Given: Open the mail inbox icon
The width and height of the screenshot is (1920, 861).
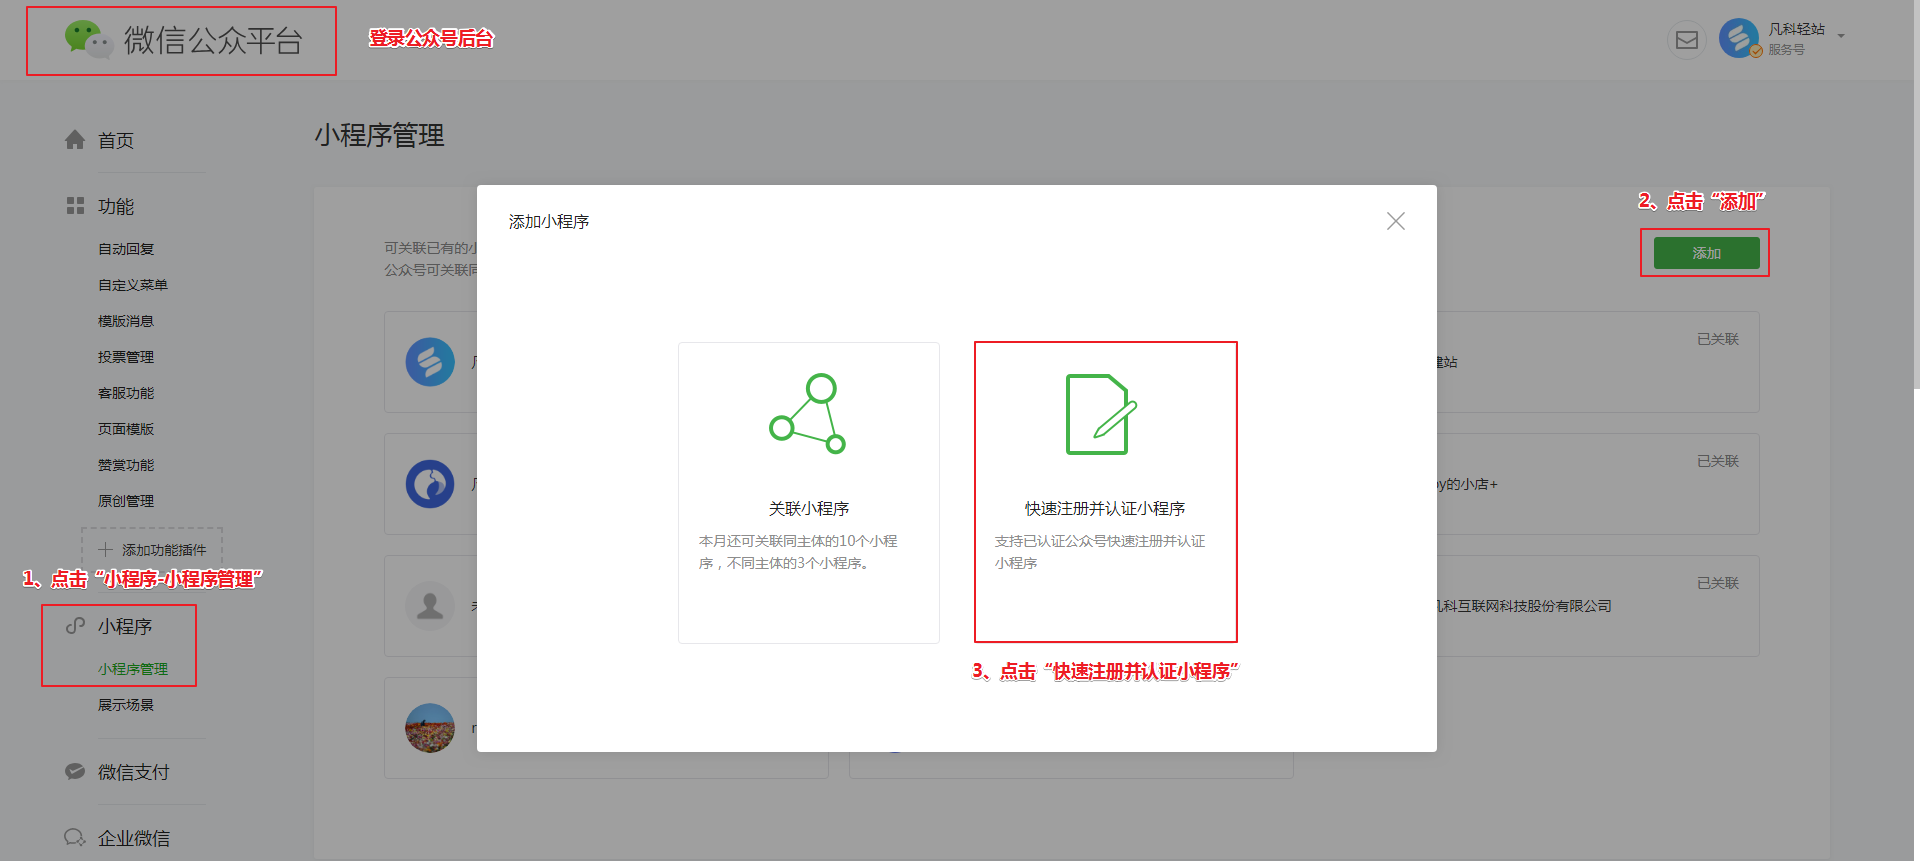Looking at the screenshot, I should (x=1687, y=40).
